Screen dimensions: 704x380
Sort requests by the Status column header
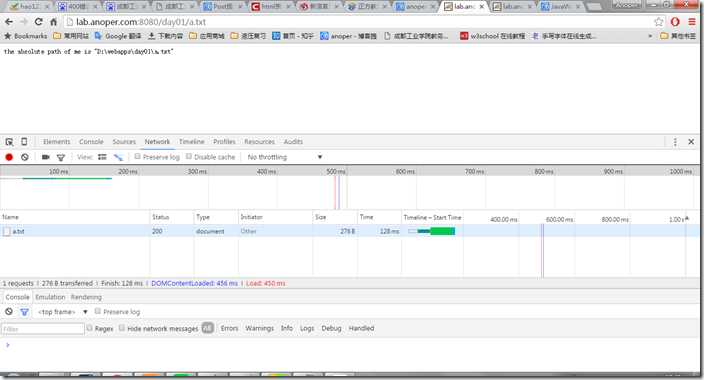[x=172, y=217]
